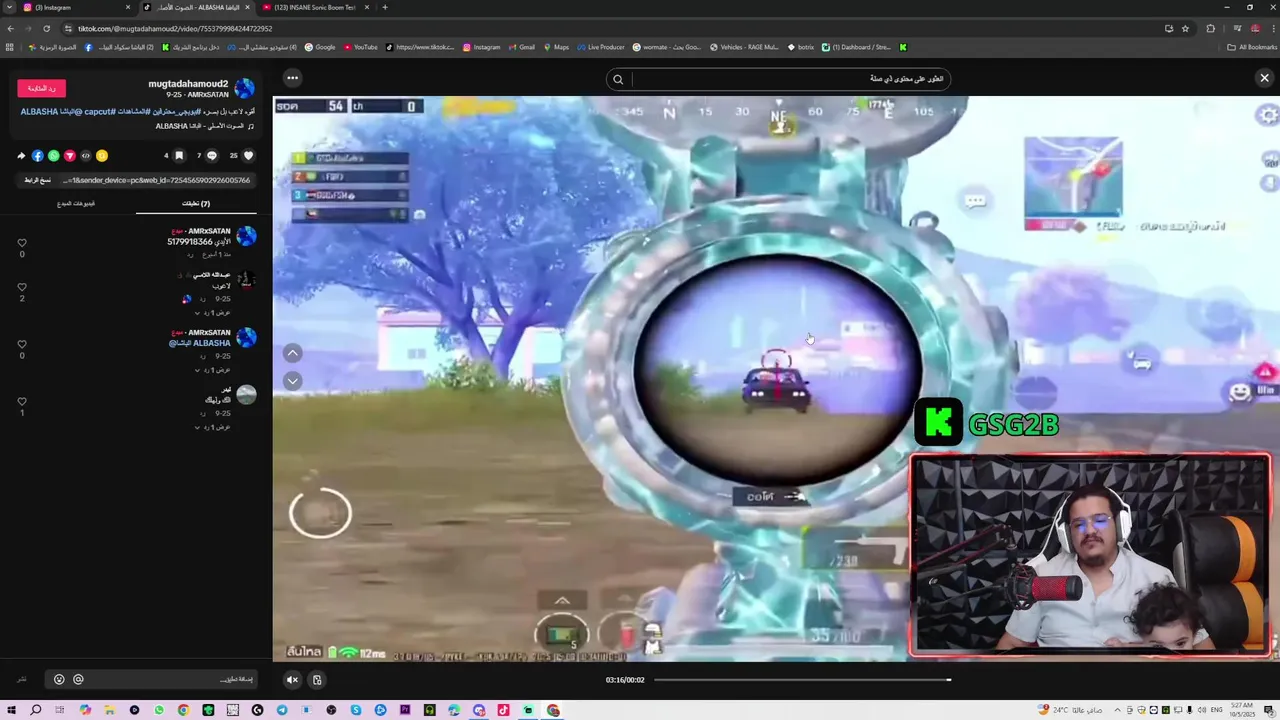Go to next video with down chevron
The image size is (1280, 720).
292,381
